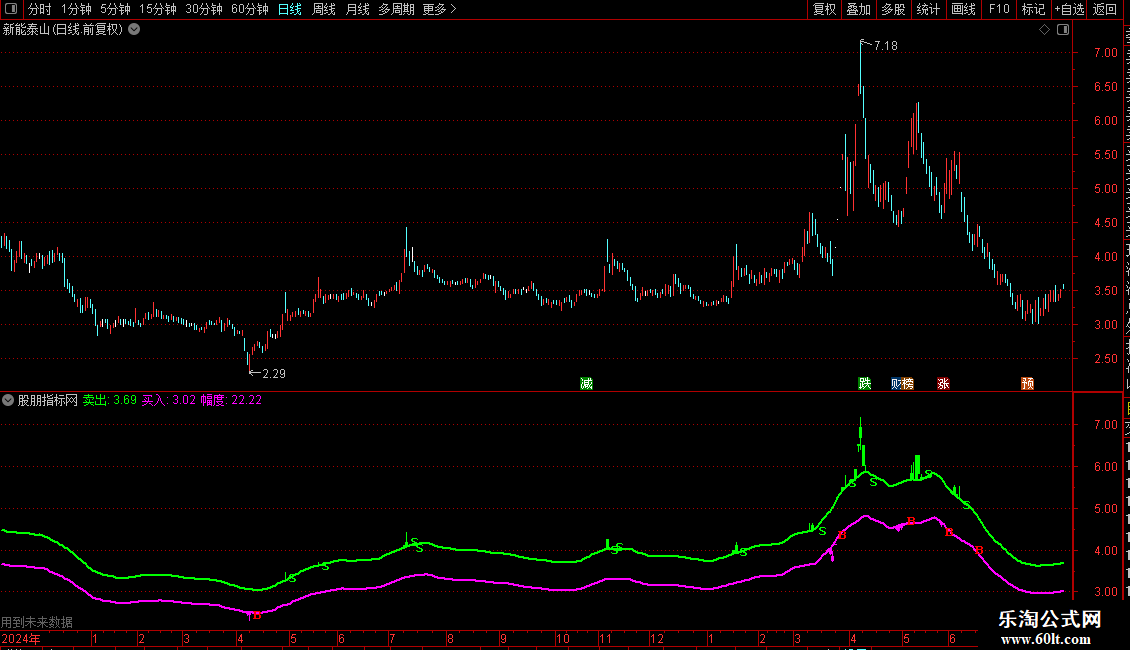Click the 涨 event marker
This screenshot has height=650, width=1130.
click(x=943, y=383)
